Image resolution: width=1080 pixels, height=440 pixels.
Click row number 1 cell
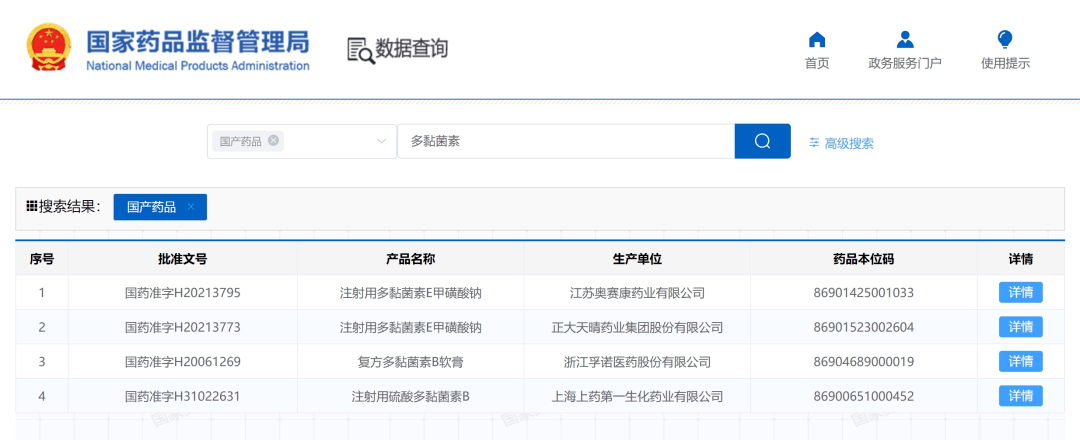[x=42, y=293]
